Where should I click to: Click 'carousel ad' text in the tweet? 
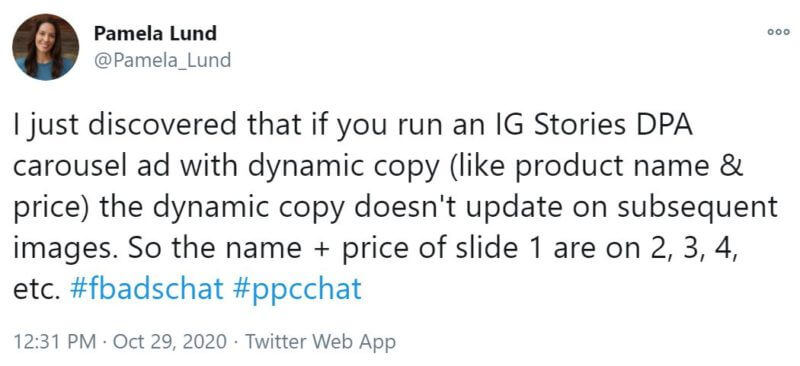coord(92,168)
